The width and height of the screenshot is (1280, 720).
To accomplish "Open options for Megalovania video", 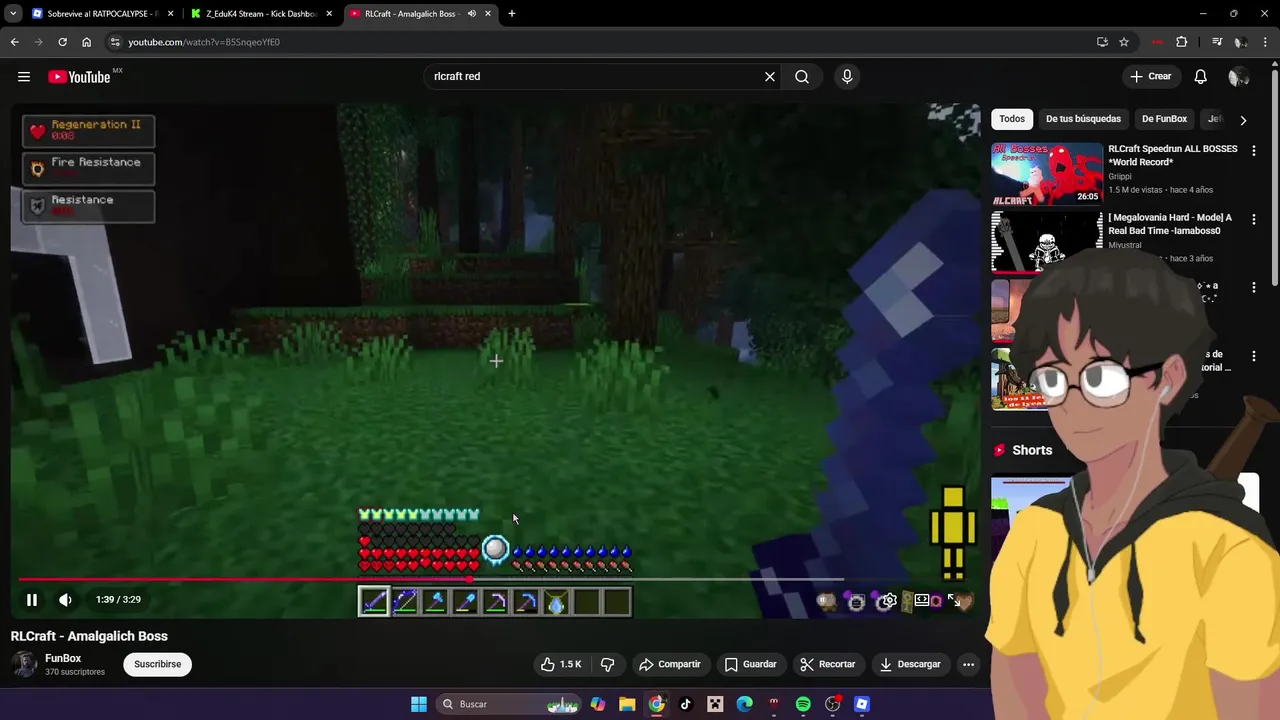I will [x=1254, y=219].
